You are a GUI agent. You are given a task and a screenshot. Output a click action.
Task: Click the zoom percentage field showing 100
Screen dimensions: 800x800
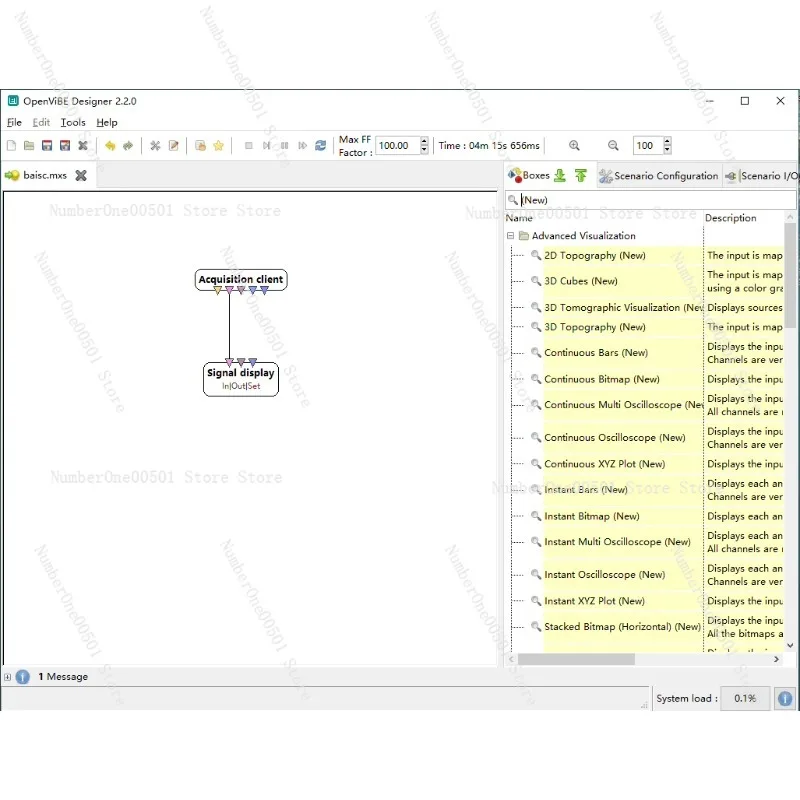(x=648, y=145)
